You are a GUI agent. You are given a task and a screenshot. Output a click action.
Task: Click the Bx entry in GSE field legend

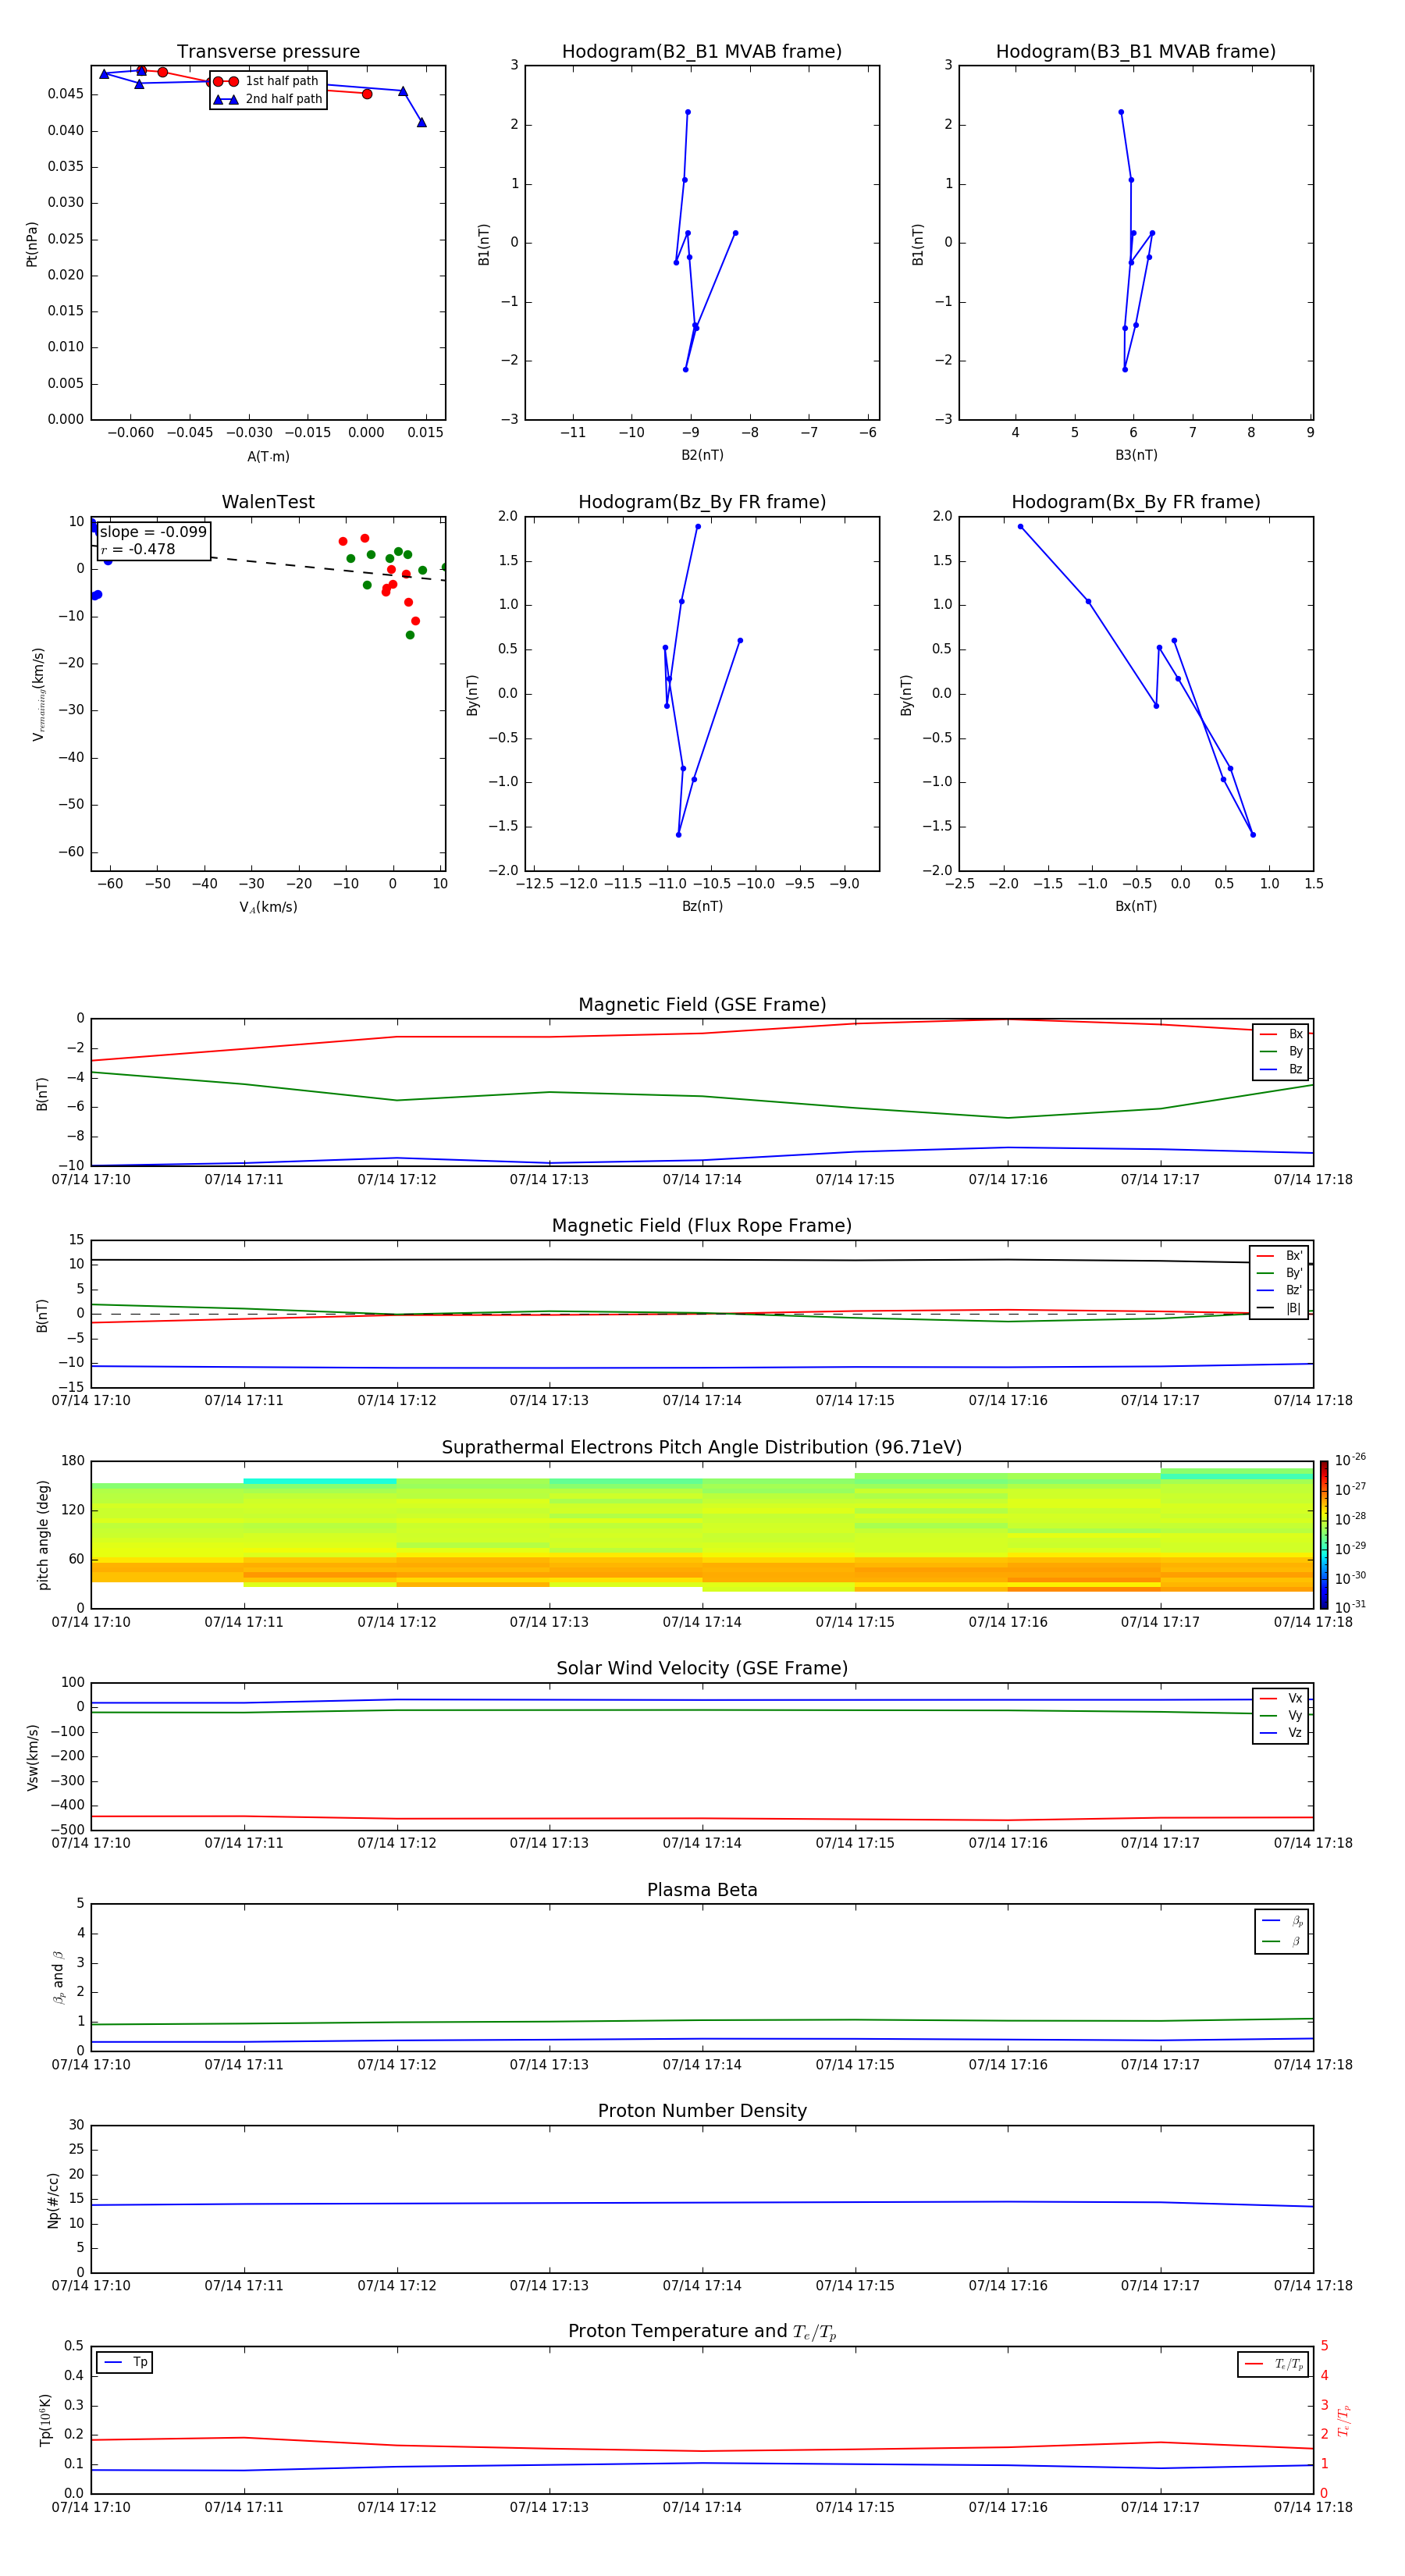[1281, 1034]
